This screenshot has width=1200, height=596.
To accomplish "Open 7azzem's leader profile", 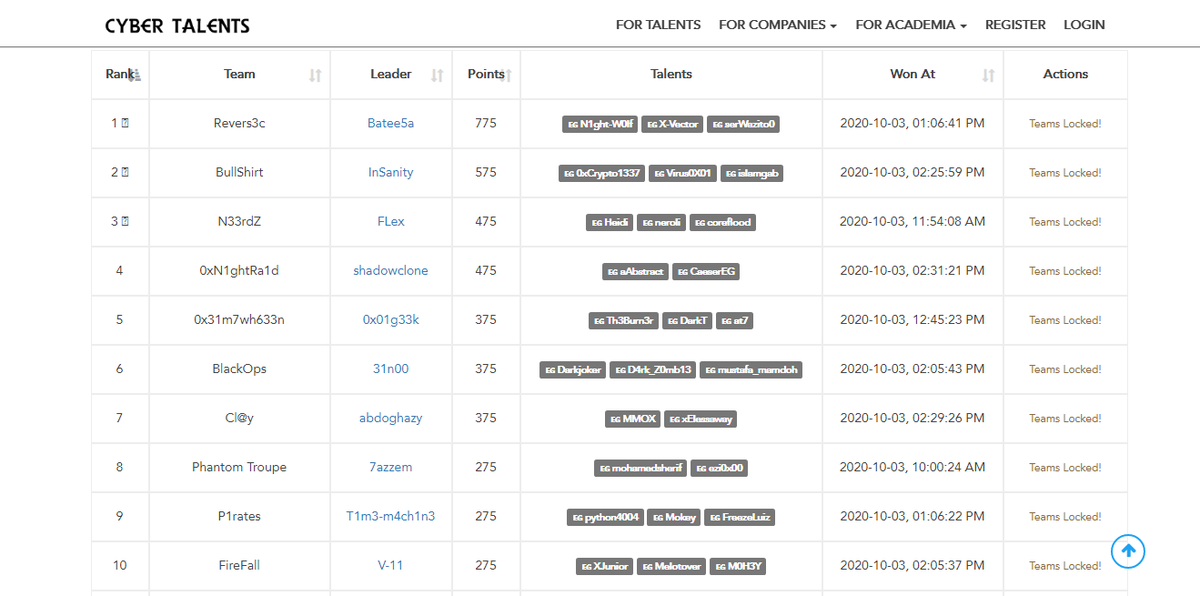I will (390, 467).
